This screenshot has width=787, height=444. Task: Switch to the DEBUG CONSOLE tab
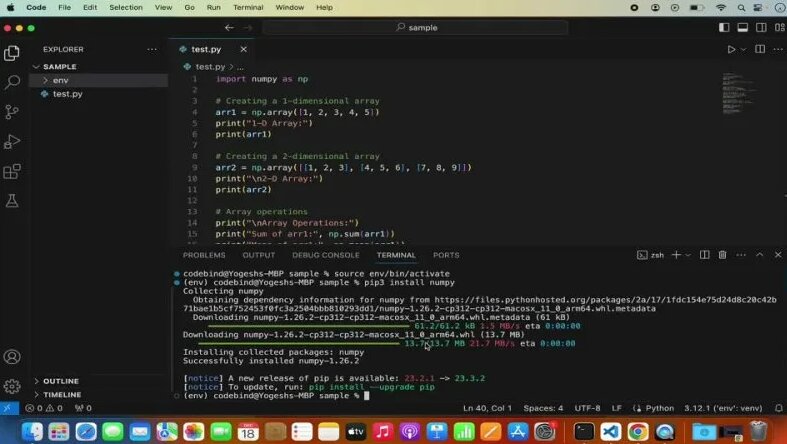[326, 255]
